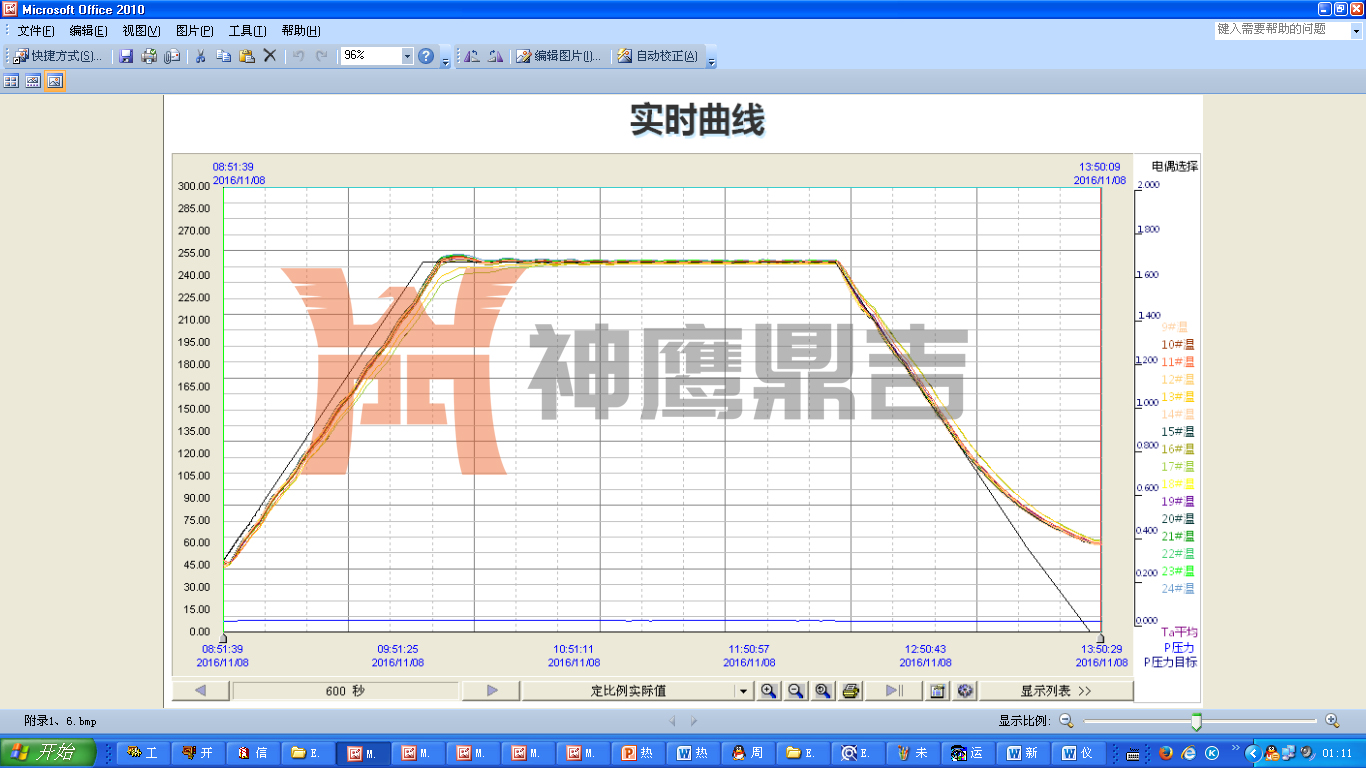The height and width of the screenshot is (768, 1366).
Task: Click the chart's scroll-left arrow button
Action: pos(200,690)
